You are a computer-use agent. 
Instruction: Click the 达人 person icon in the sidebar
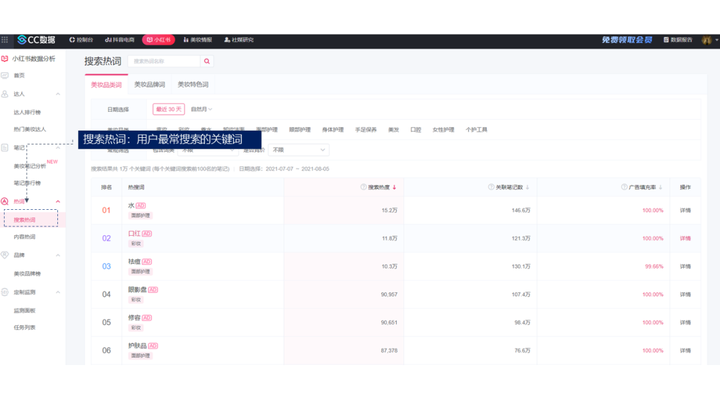pos(5,94)
